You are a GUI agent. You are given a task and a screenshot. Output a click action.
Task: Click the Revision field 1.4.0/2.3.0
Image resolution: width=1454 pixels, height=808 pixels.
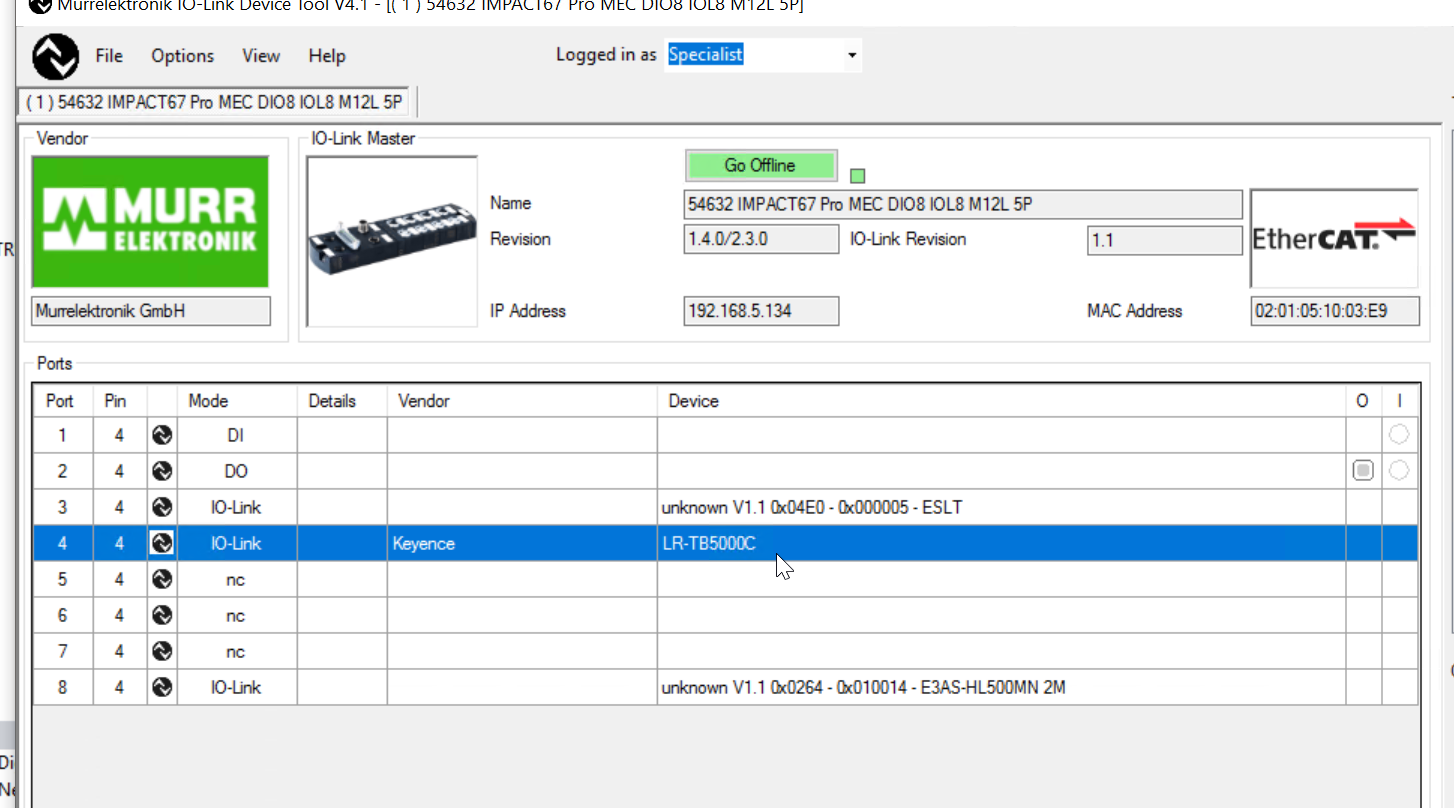pyautogui.click(x=761, y=239)
